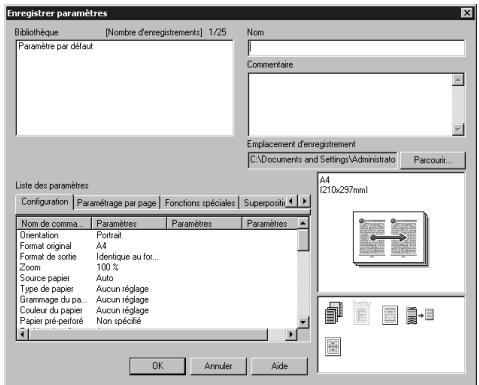Screen dimensions: 479x385
Task: Click the stacked pages collate icon
Action: click(x=334, y=313)
